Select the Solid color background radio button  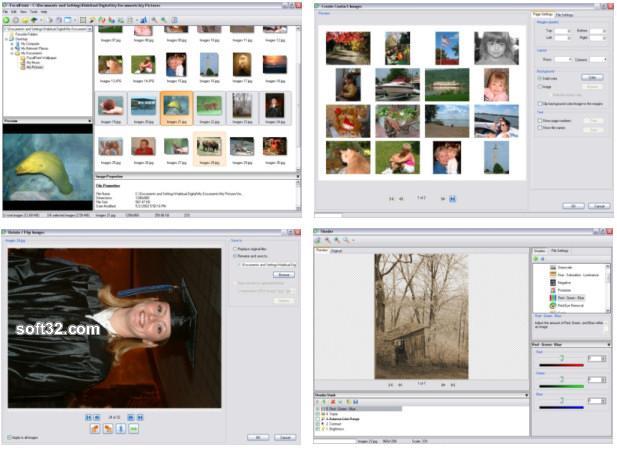point(540,78)
